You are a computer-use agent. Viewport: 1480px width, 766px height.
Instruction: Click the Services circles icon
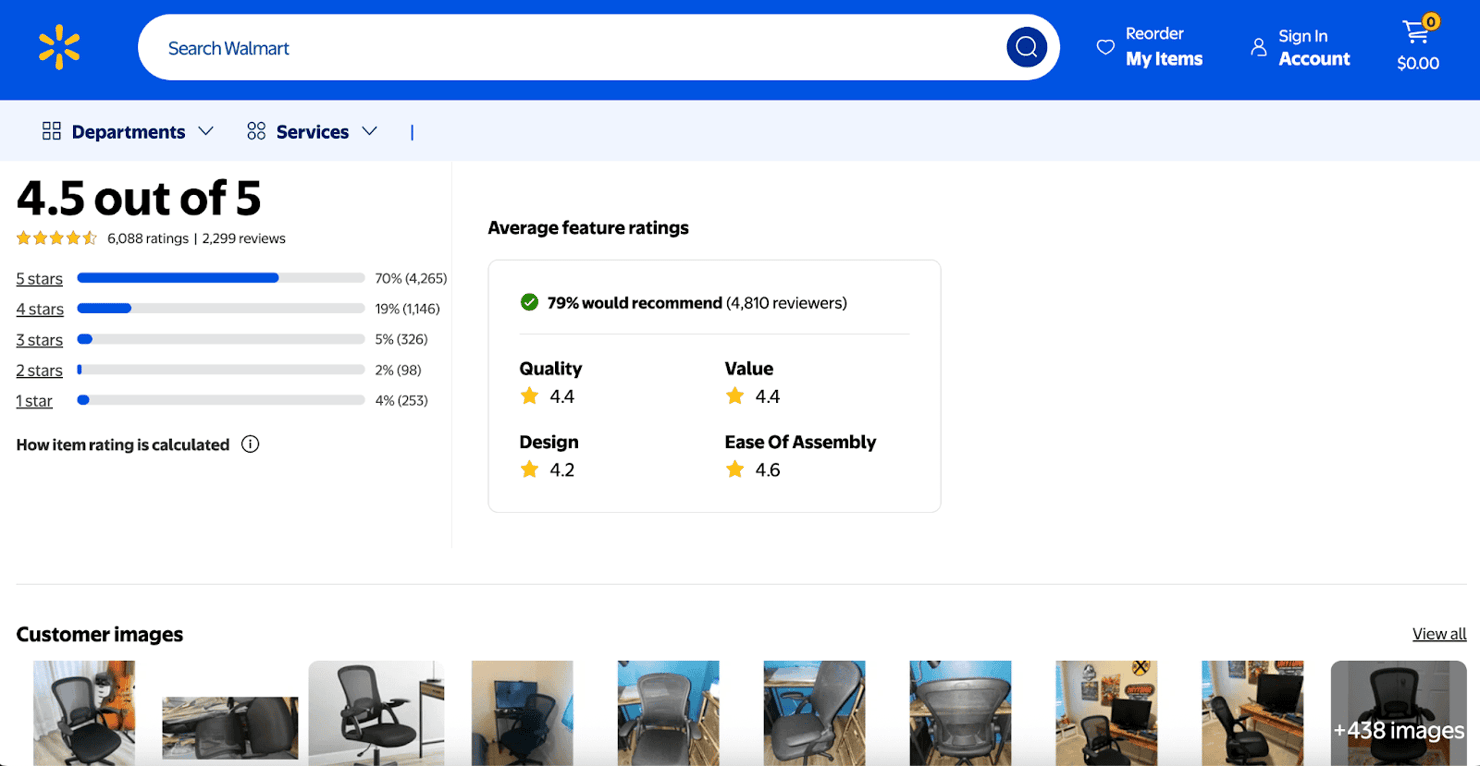point(256,131)
